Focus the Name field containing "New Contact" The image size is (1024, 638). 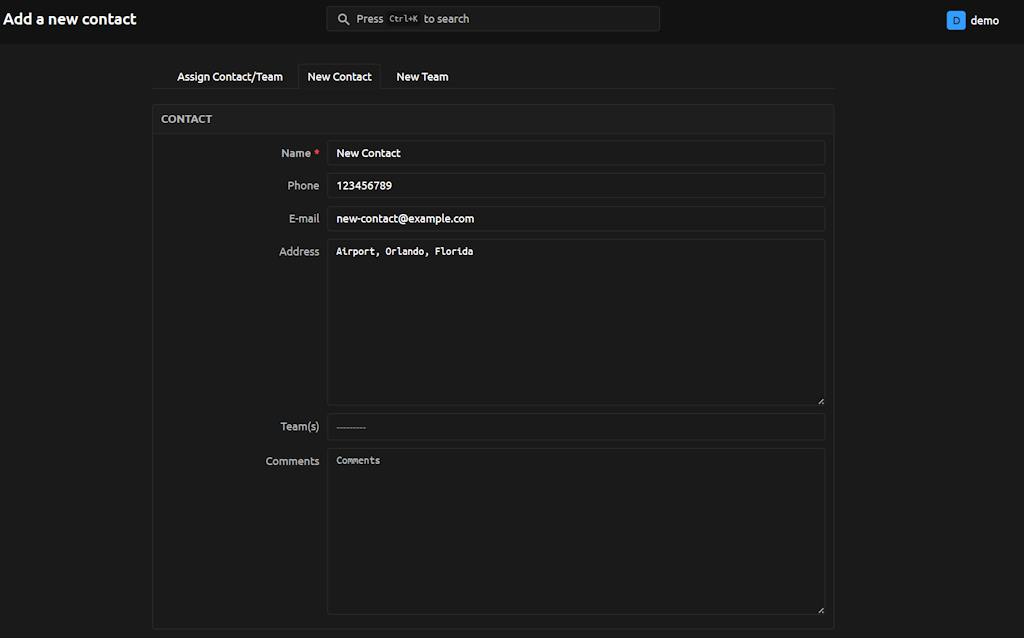tap(575, 153)
